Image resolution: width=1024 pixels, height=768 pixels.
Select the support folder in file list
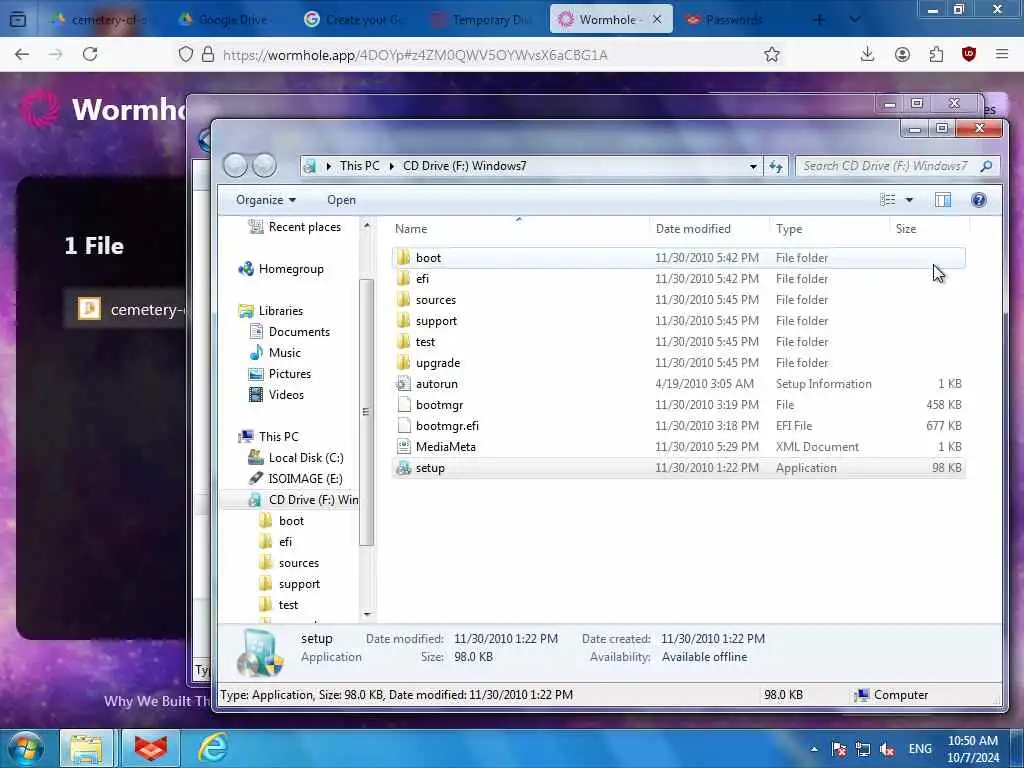(679, 321)
